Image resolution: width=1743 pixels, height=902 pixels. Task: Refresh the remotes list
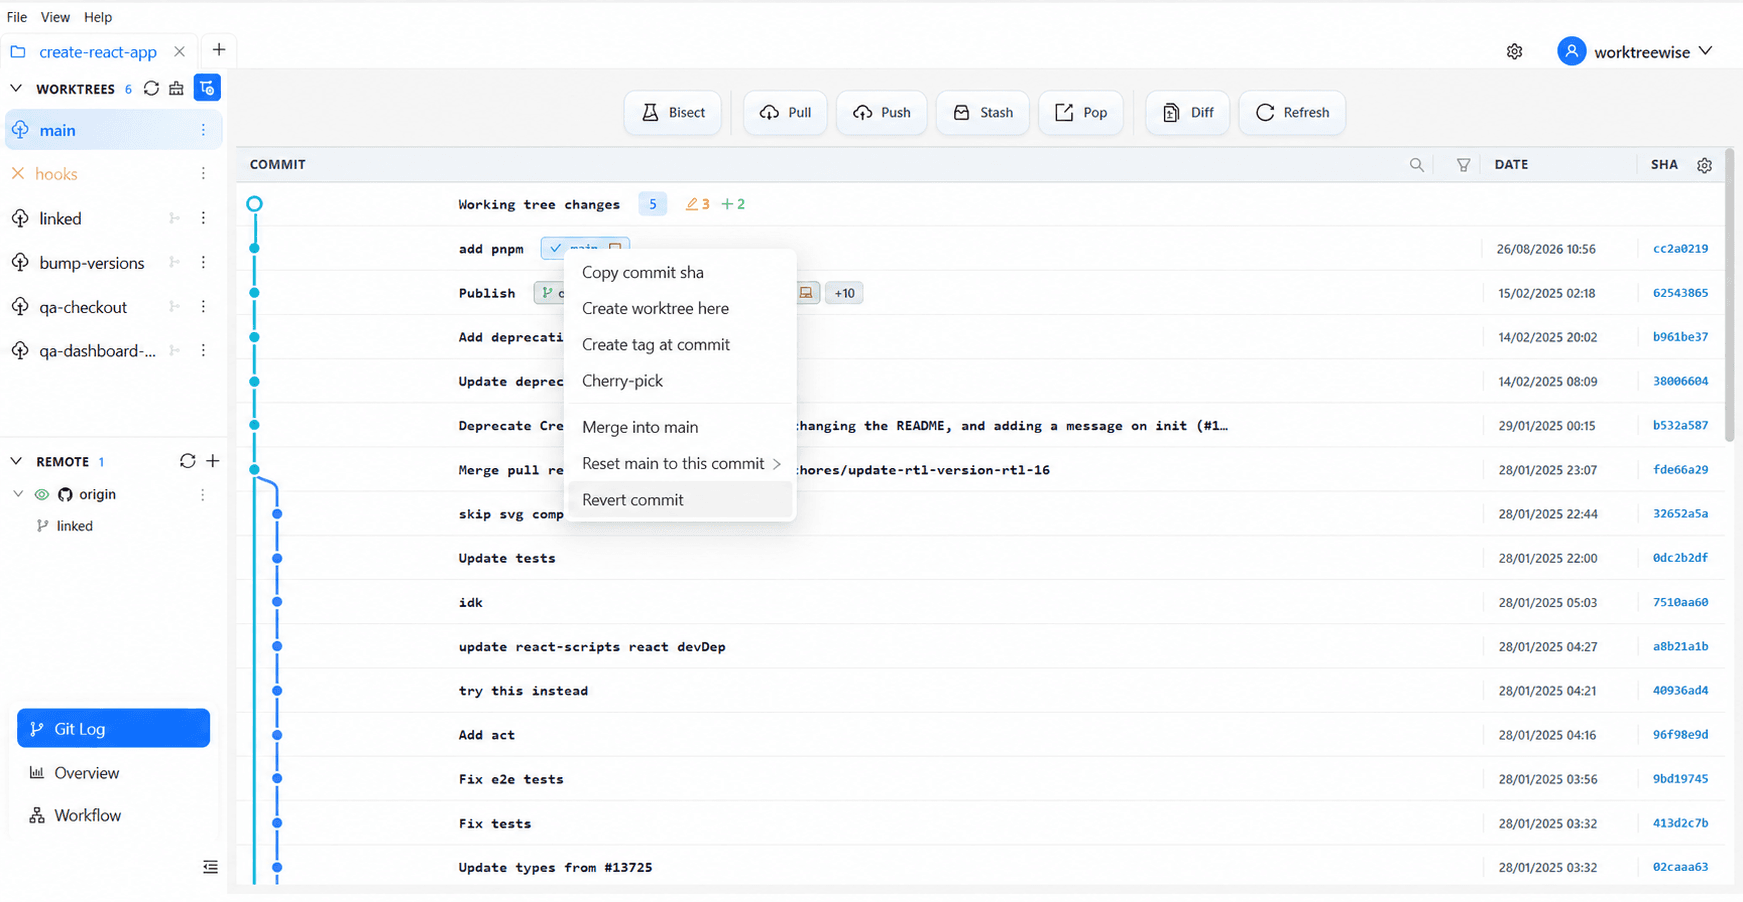pyautogui.click(x=187, y=461)
